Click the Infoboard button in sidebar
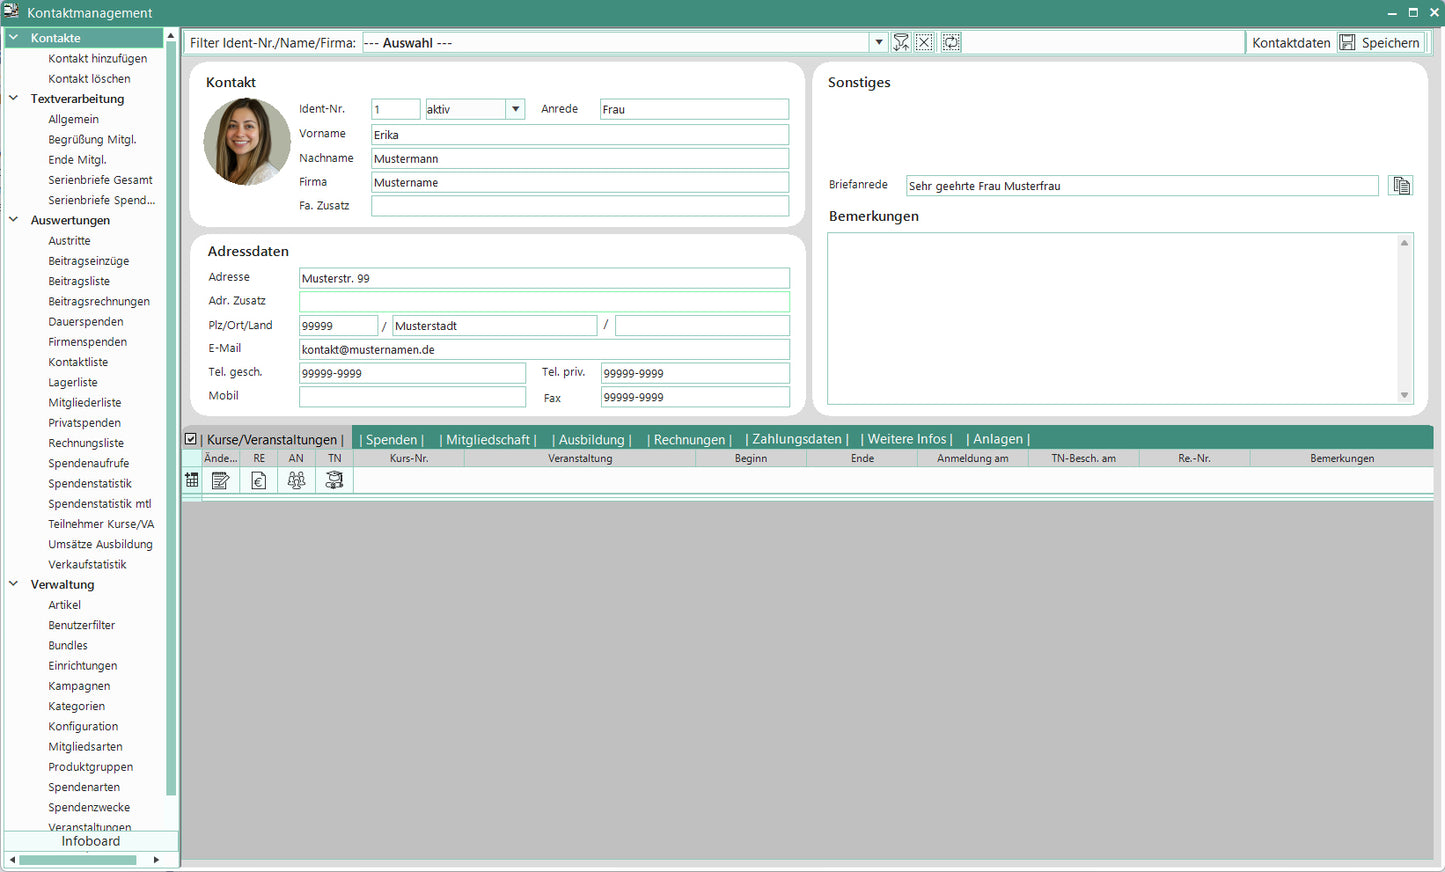 click(90, 841)
